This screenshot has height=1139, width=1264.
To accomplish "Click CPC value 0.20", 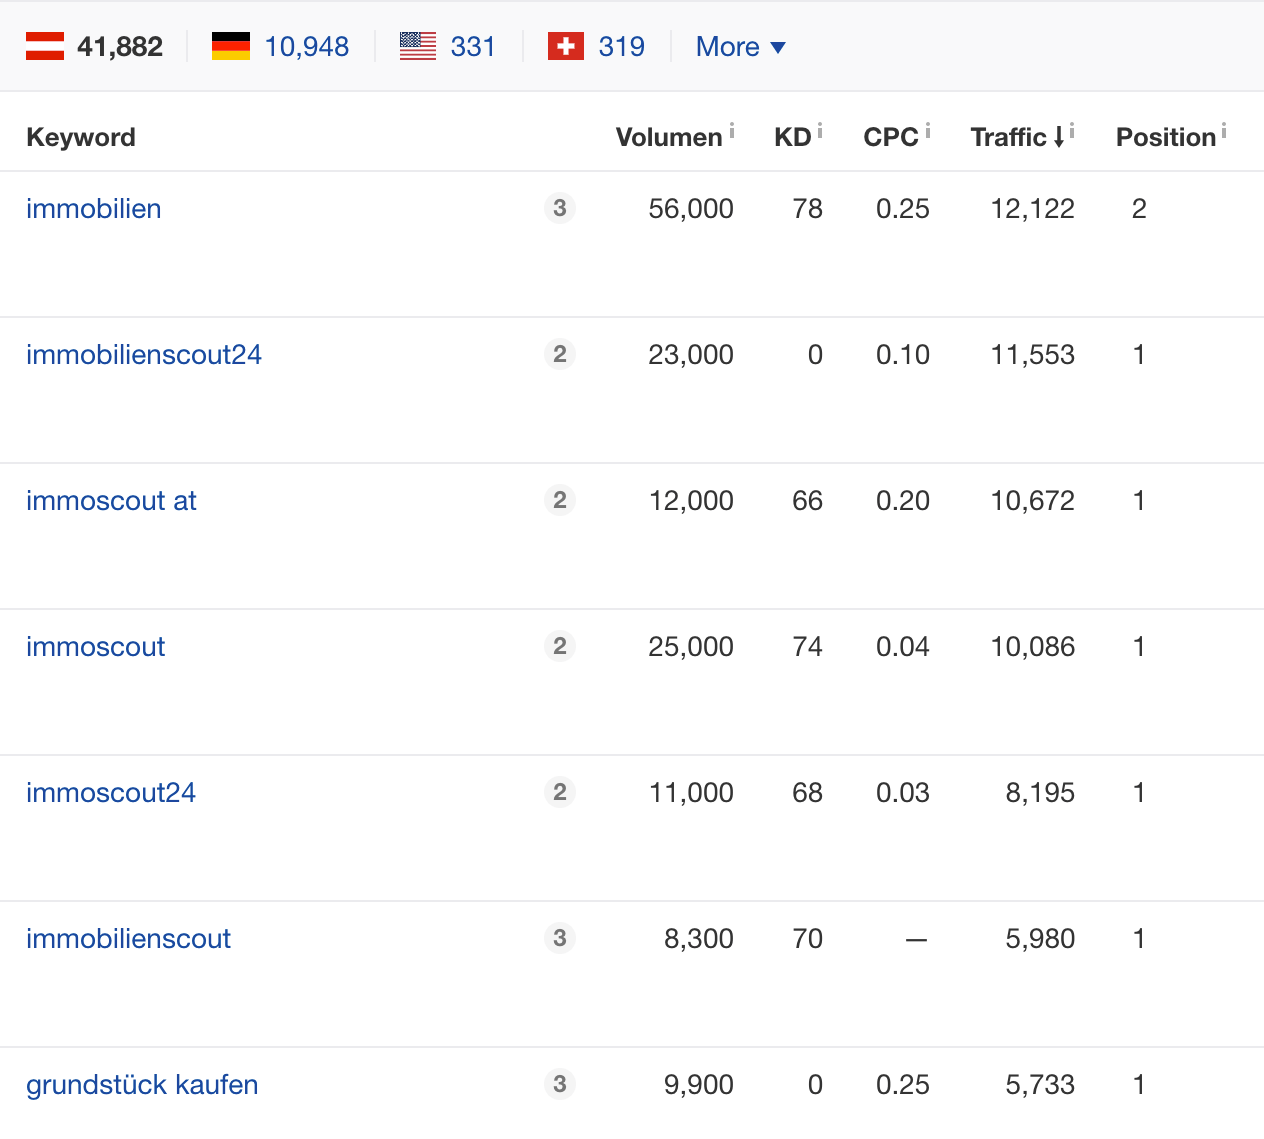I will (903, 501).
